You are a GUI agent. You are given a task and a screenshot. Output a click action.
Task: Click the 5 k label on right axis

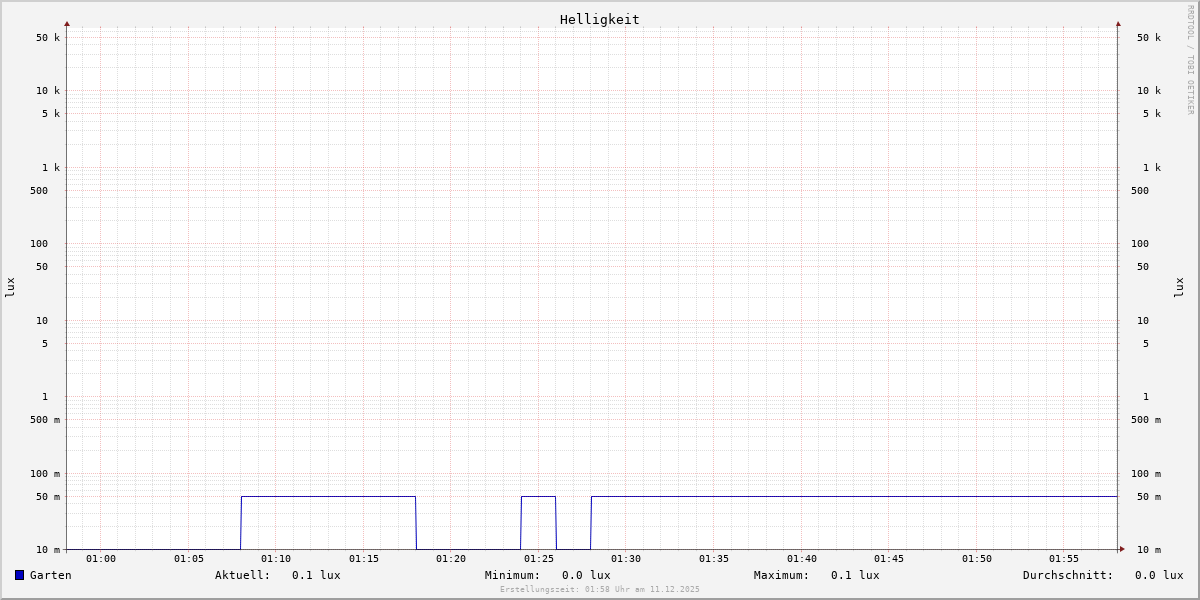point(1152,114)
